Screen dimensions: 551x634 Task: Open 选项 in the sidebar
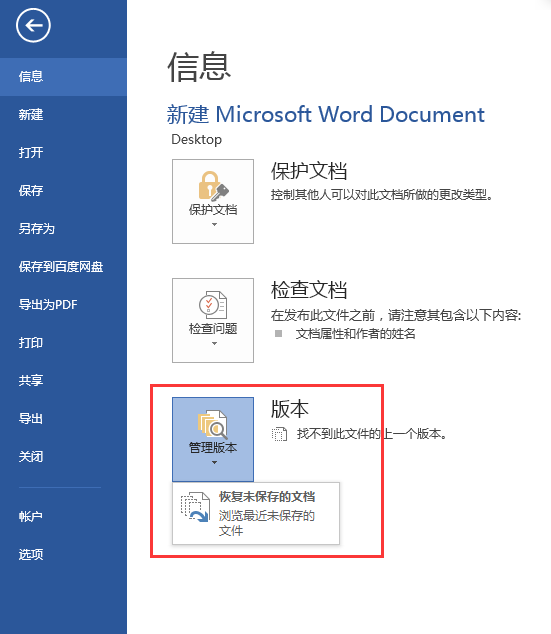click(63, 554)
